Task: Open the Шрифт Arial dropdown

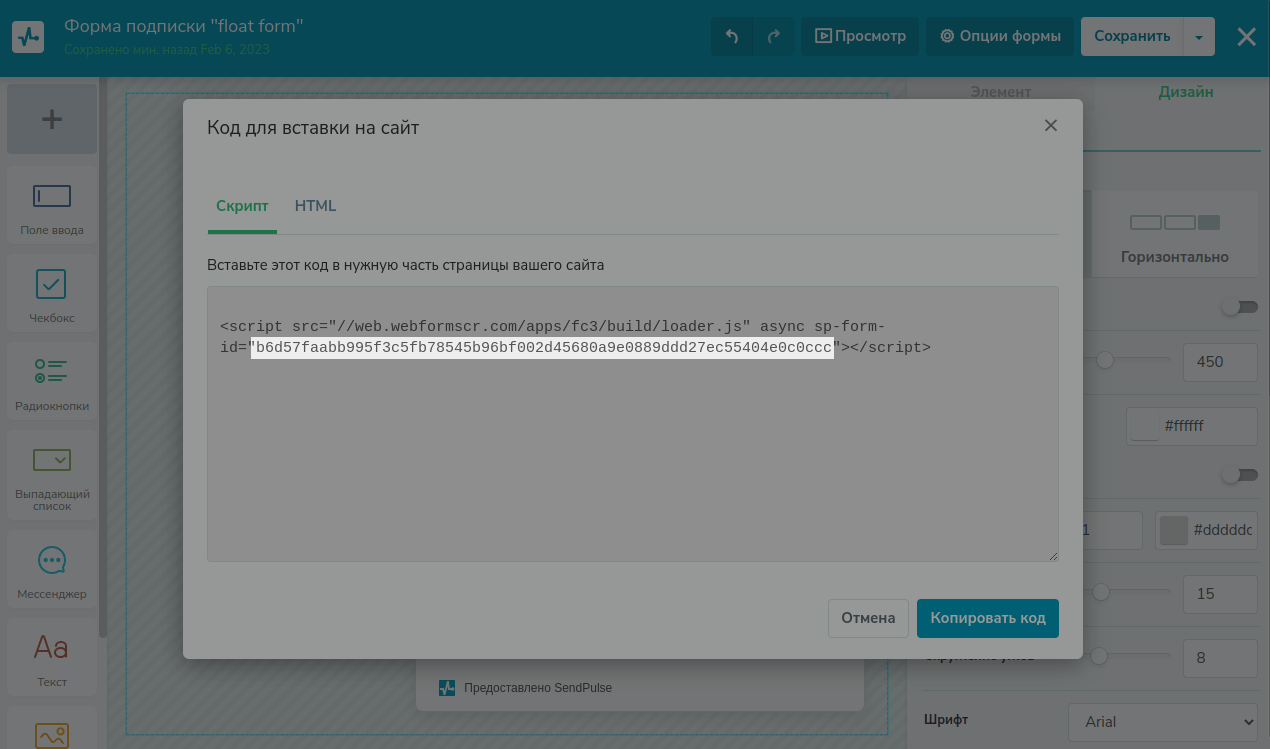Action: [x=1164, y=722]
